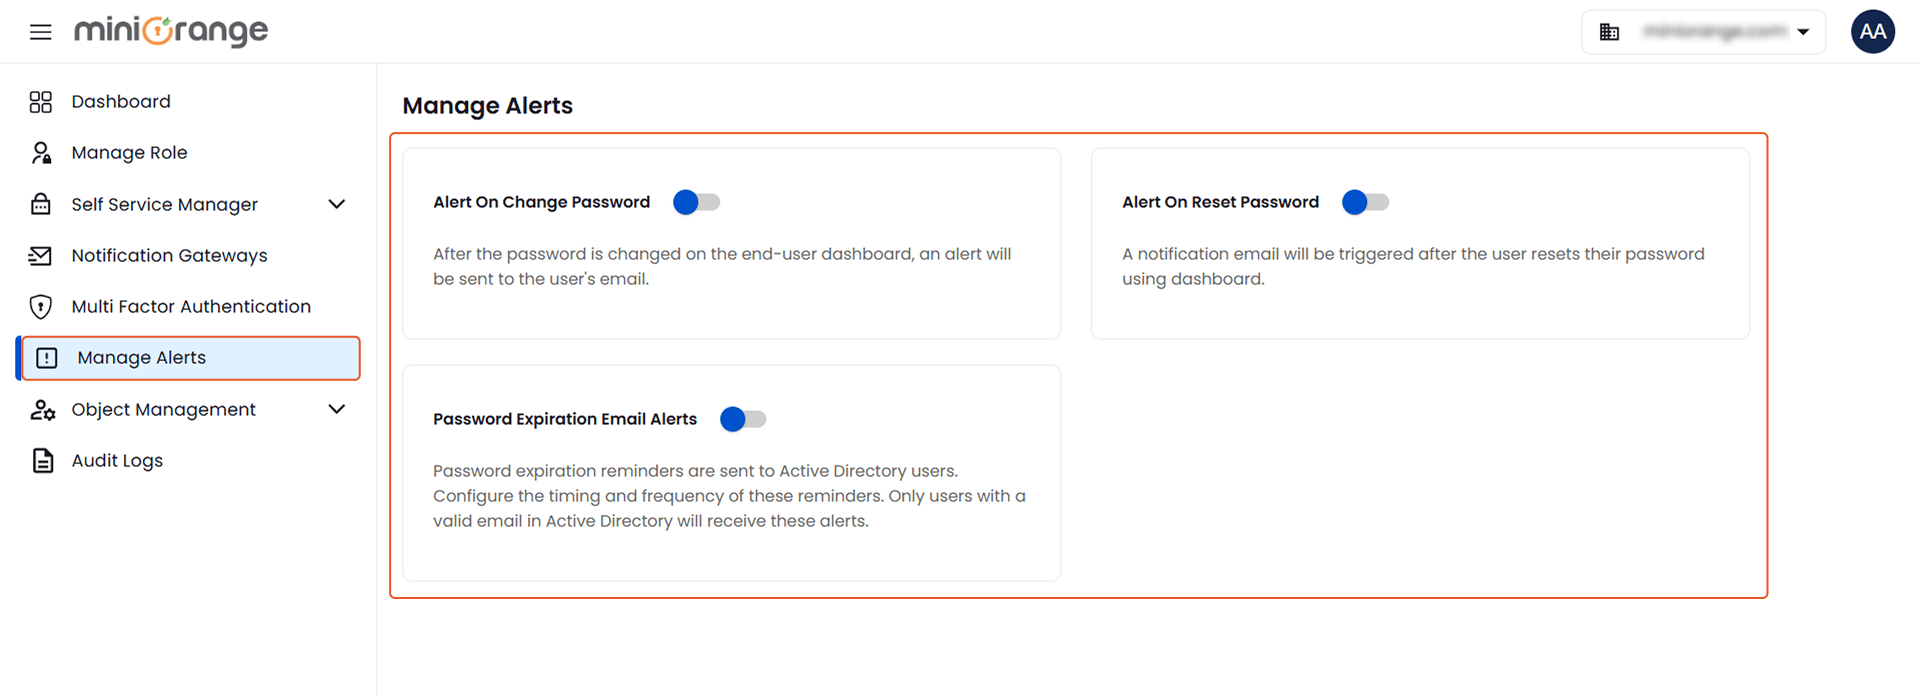Click the Object Management user-gear icon

point(41,409)
